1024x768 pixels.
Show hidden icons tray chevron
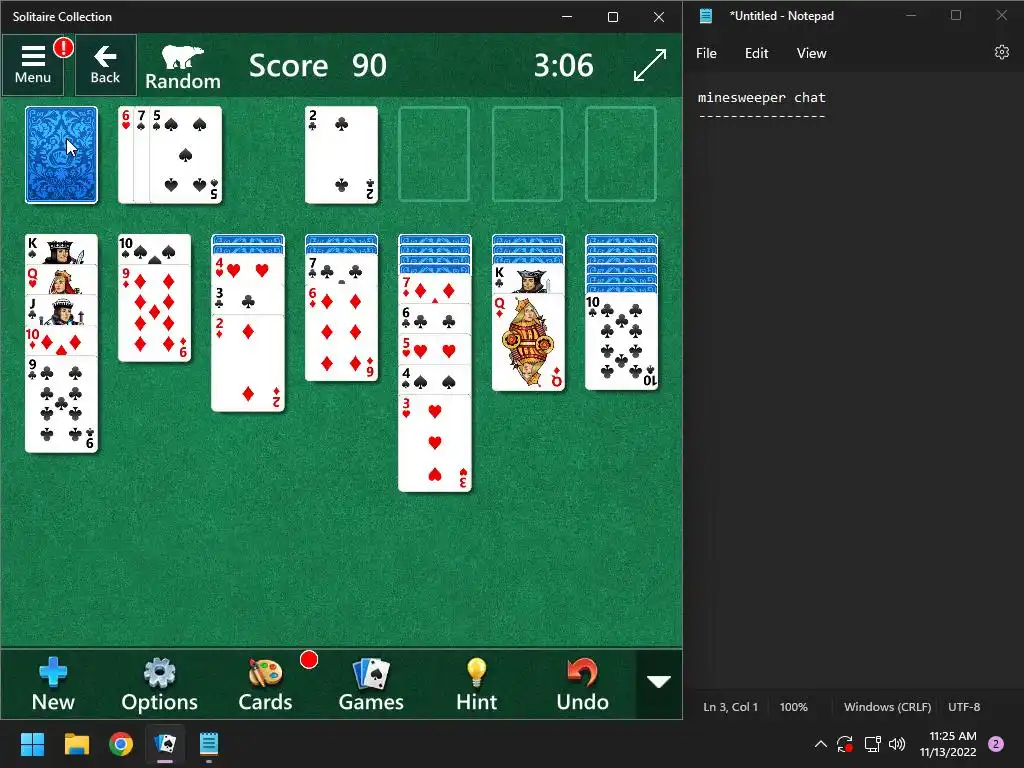click(x=821, y=744)
